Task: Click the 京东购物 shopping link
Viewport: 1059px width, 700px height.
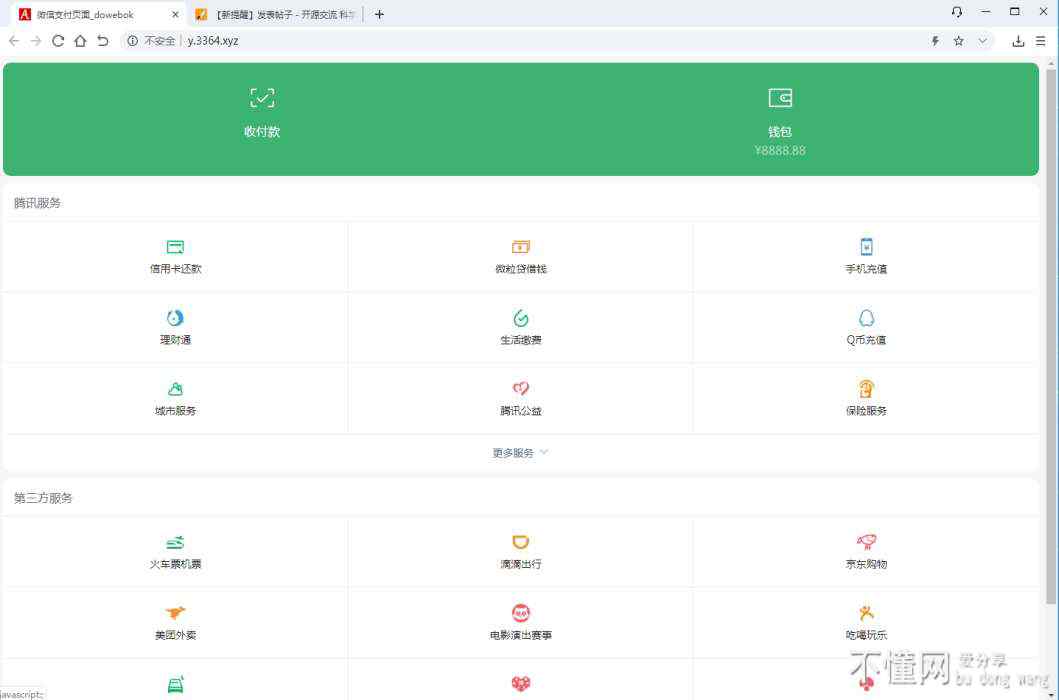Action: (x=866, y=564)
